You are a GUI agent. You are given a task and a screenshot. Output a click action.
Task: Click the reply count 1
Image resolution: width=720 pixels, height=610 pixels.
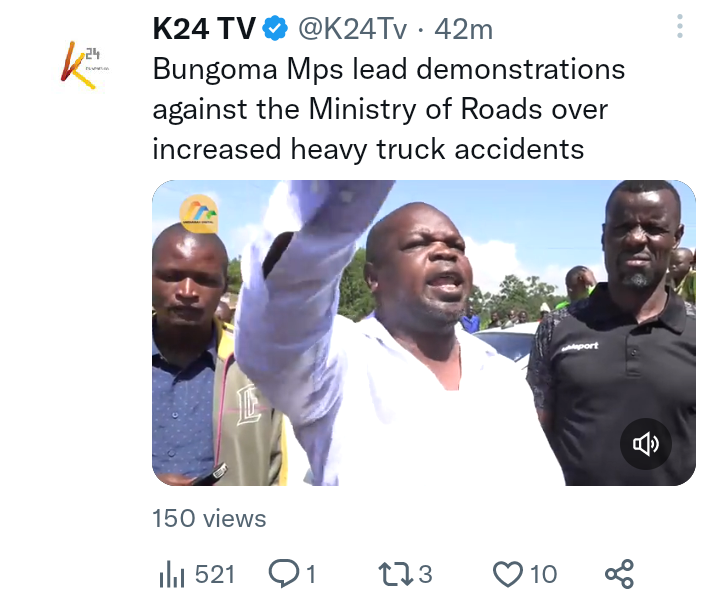(x=311, y=574)
